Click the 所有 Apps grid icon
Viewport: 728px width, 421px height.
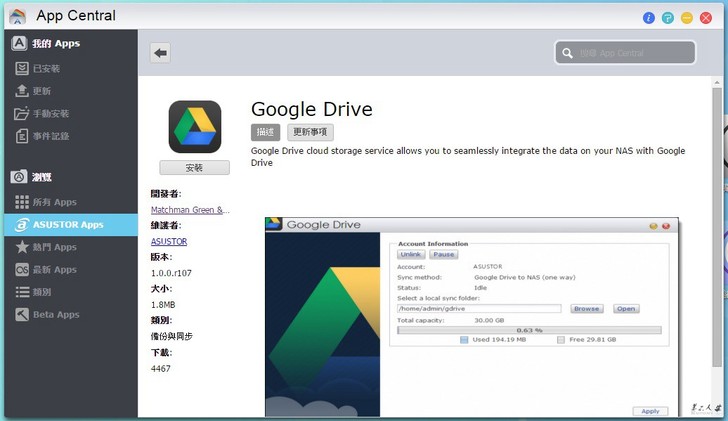click(x=21, y=202)
